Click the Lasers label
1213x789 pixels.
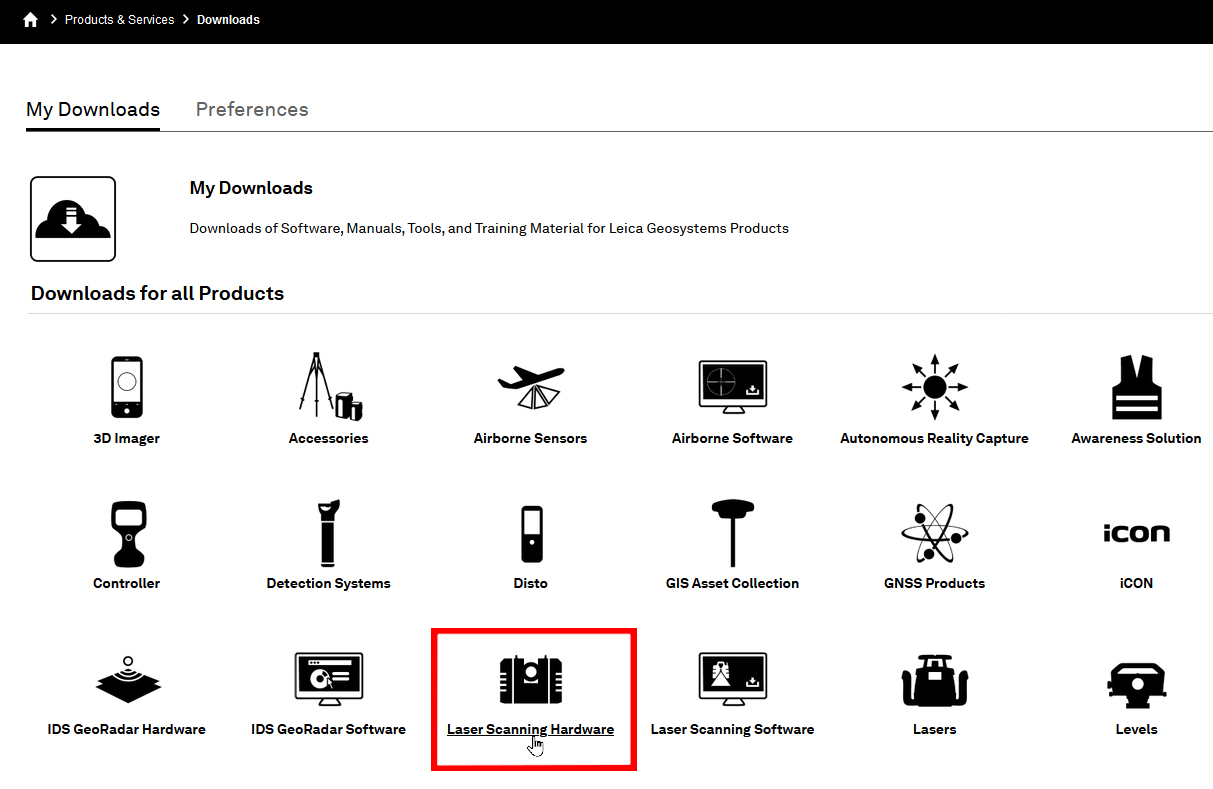(x=934, y=729)
